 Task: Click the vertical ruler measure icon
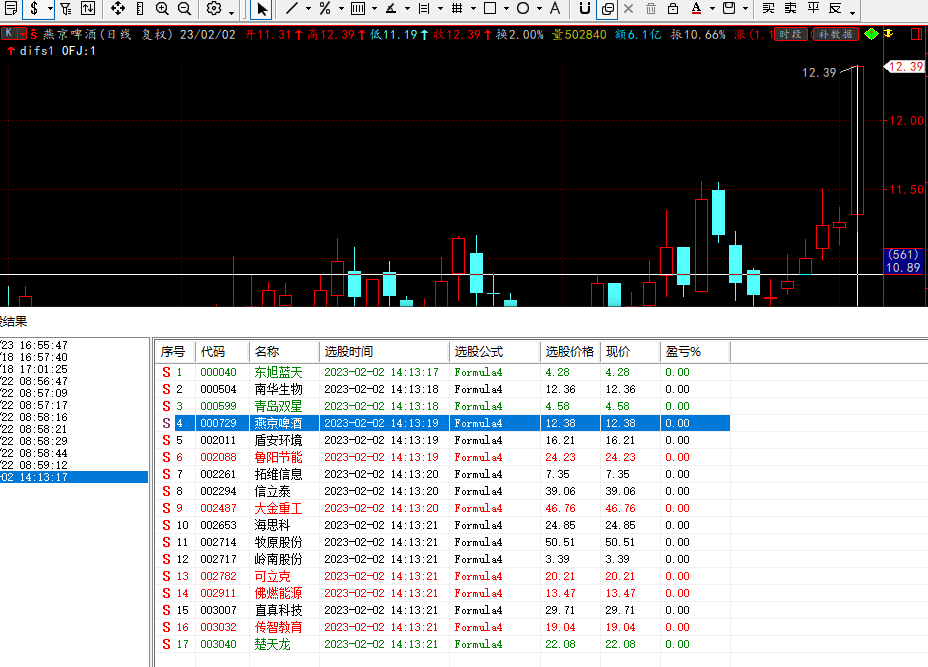(x=140, y=8)
